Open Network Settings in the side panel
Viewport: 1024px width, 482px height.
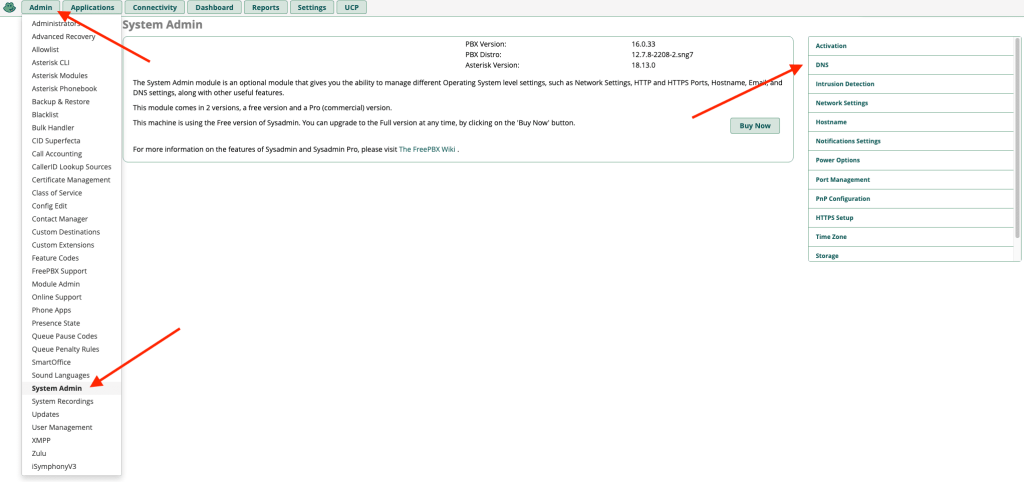[841, 103]
